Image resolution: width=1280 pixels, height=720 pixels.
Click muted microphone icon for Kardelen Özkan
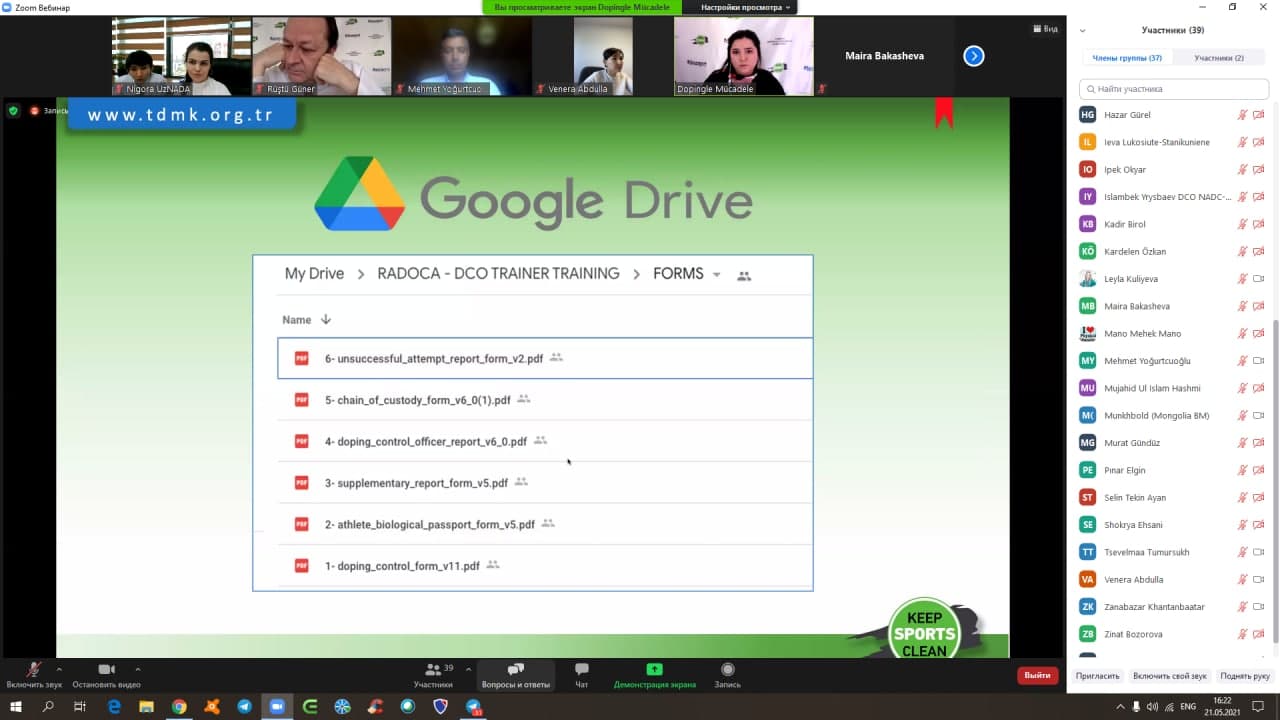pyautogui.click(x=1242, y=252)
